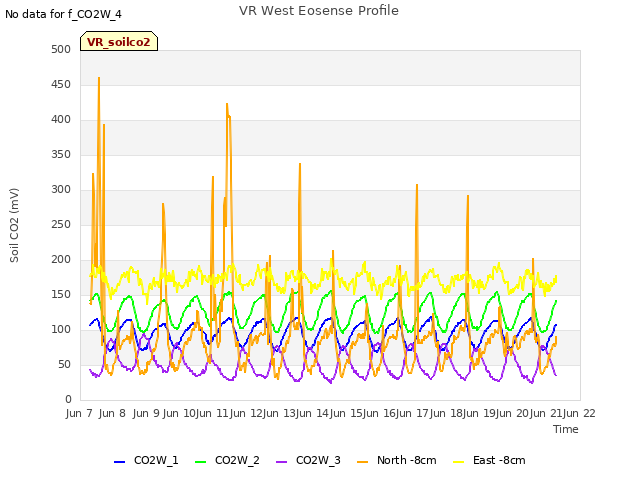Click the Jun 12 x-axis date label
This screenshot has width=640, height=480.
point(247,413)
